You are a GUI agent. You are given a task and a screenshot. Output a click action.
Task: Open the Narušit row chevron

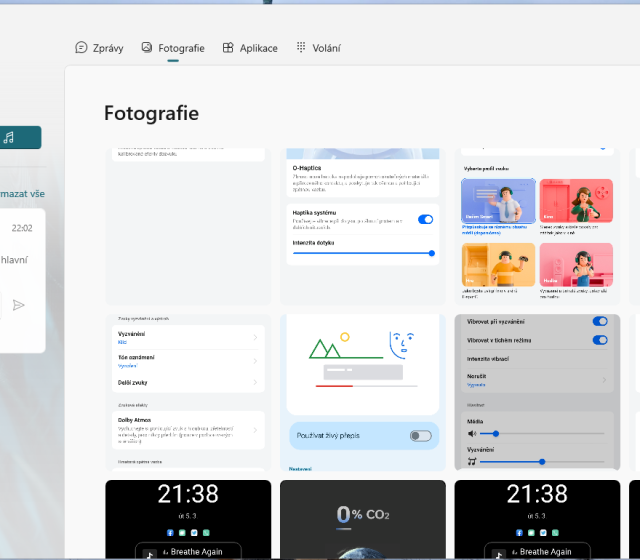pyautogui.click(x=602, y=380)
